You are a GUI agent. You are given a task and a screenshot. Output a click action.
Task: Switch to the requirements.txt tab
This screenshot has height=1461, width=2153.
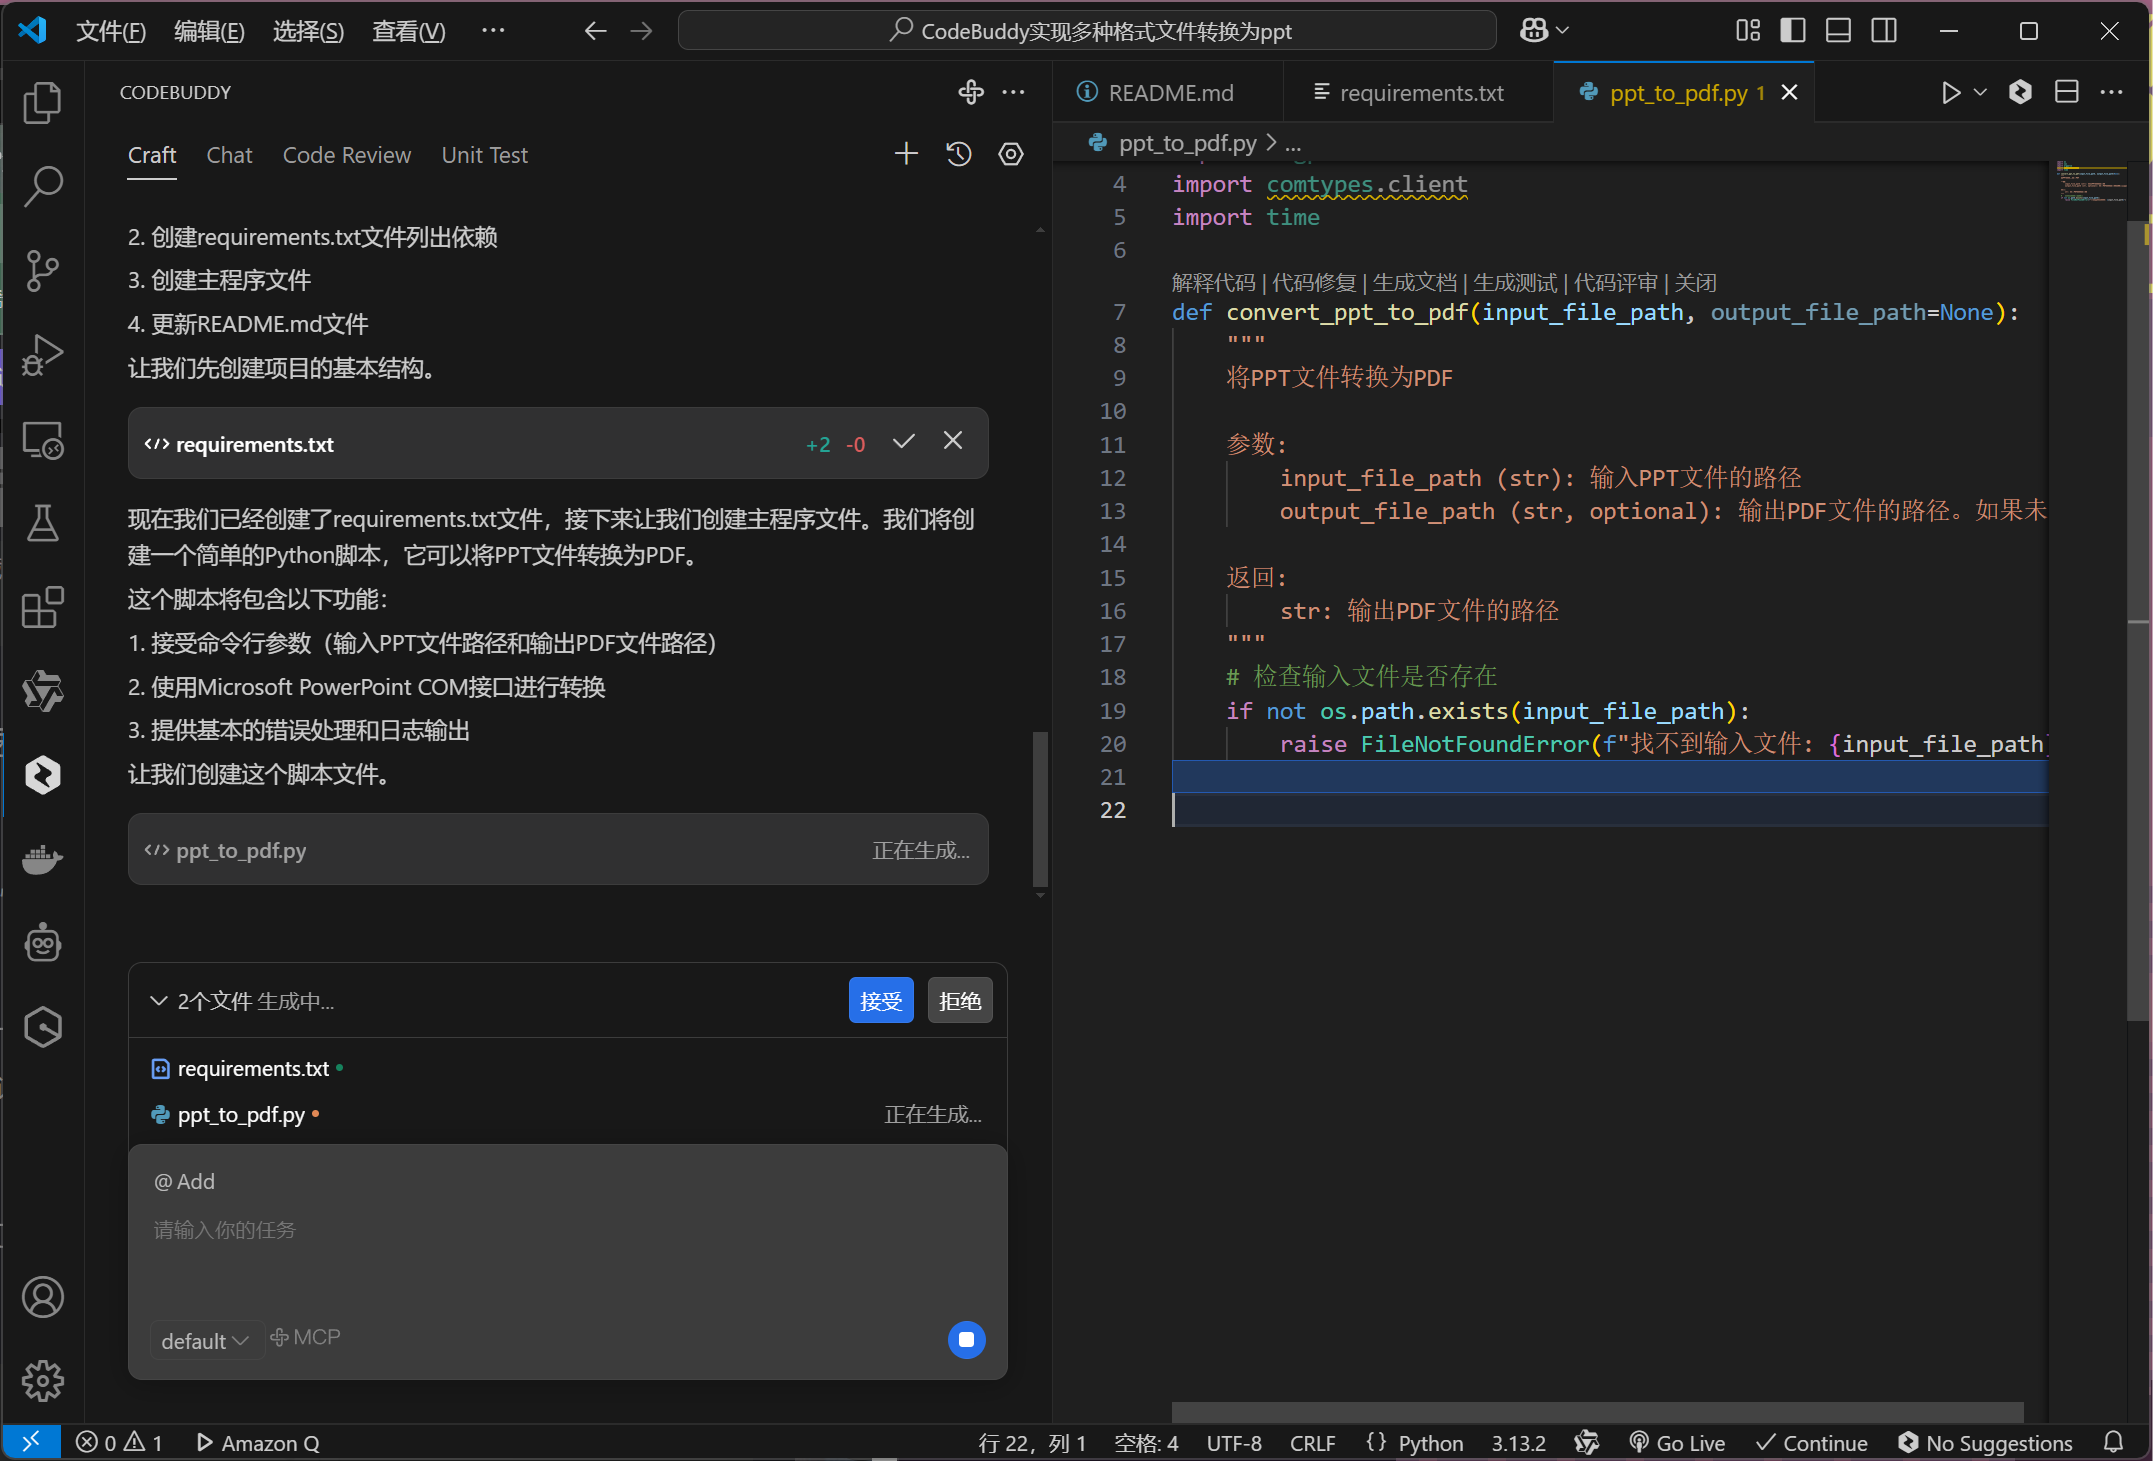point(1418,92)
